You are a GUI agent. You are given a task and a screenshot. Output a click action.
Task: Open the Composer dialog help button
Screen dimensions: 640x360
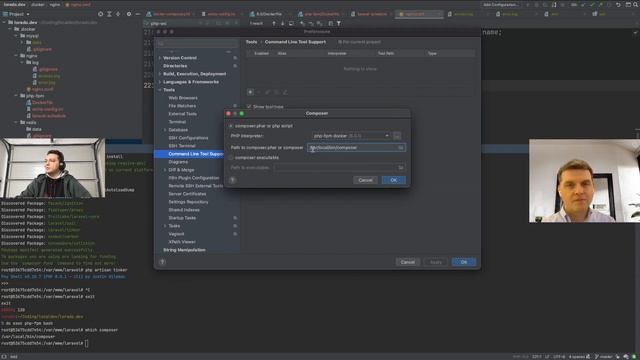233,180
